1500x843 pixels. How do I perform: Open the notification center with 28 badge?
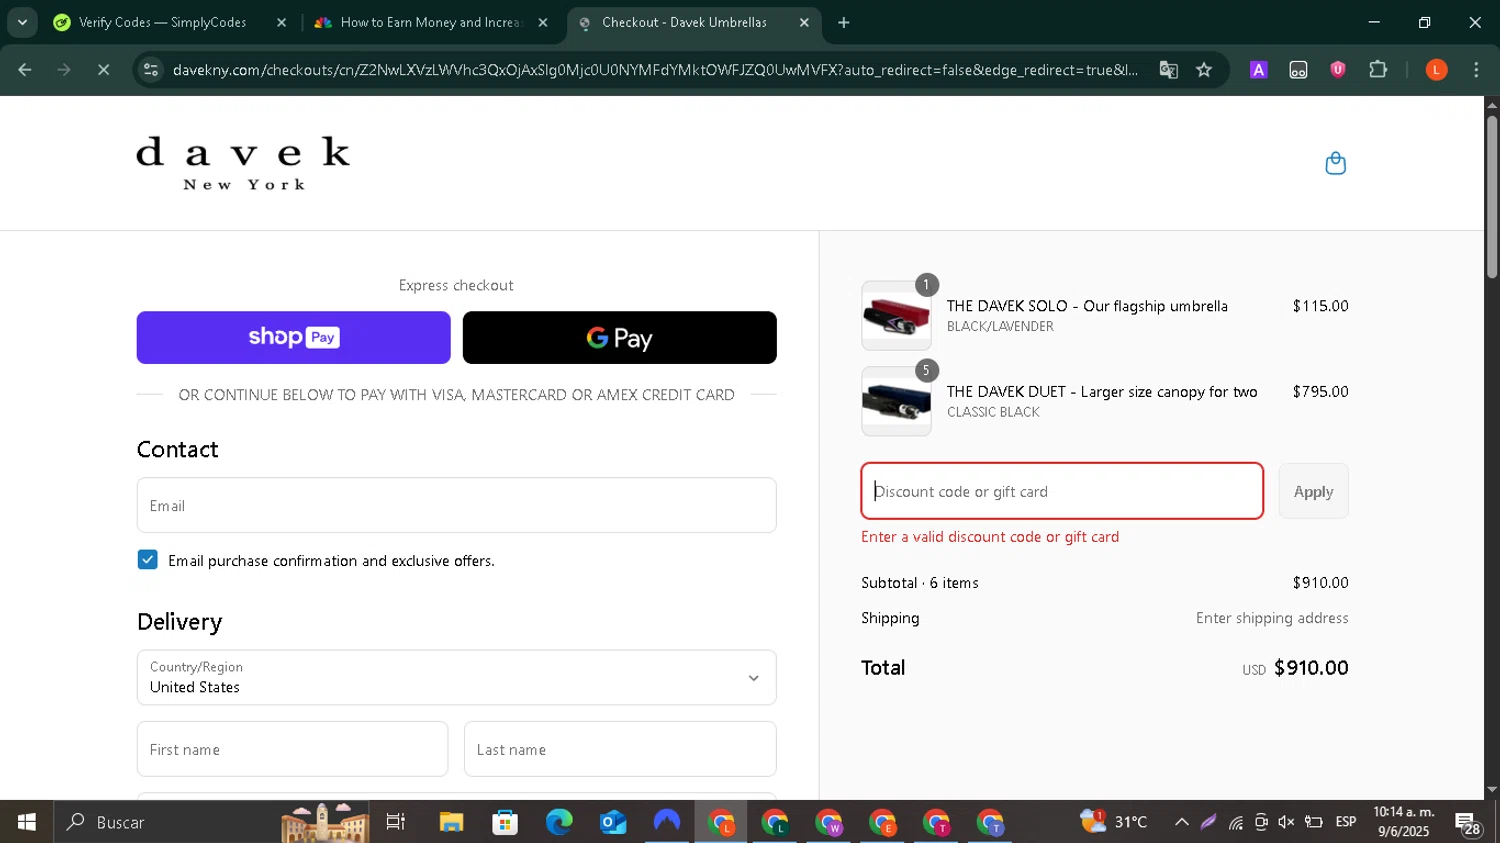tap(1469, 824)
